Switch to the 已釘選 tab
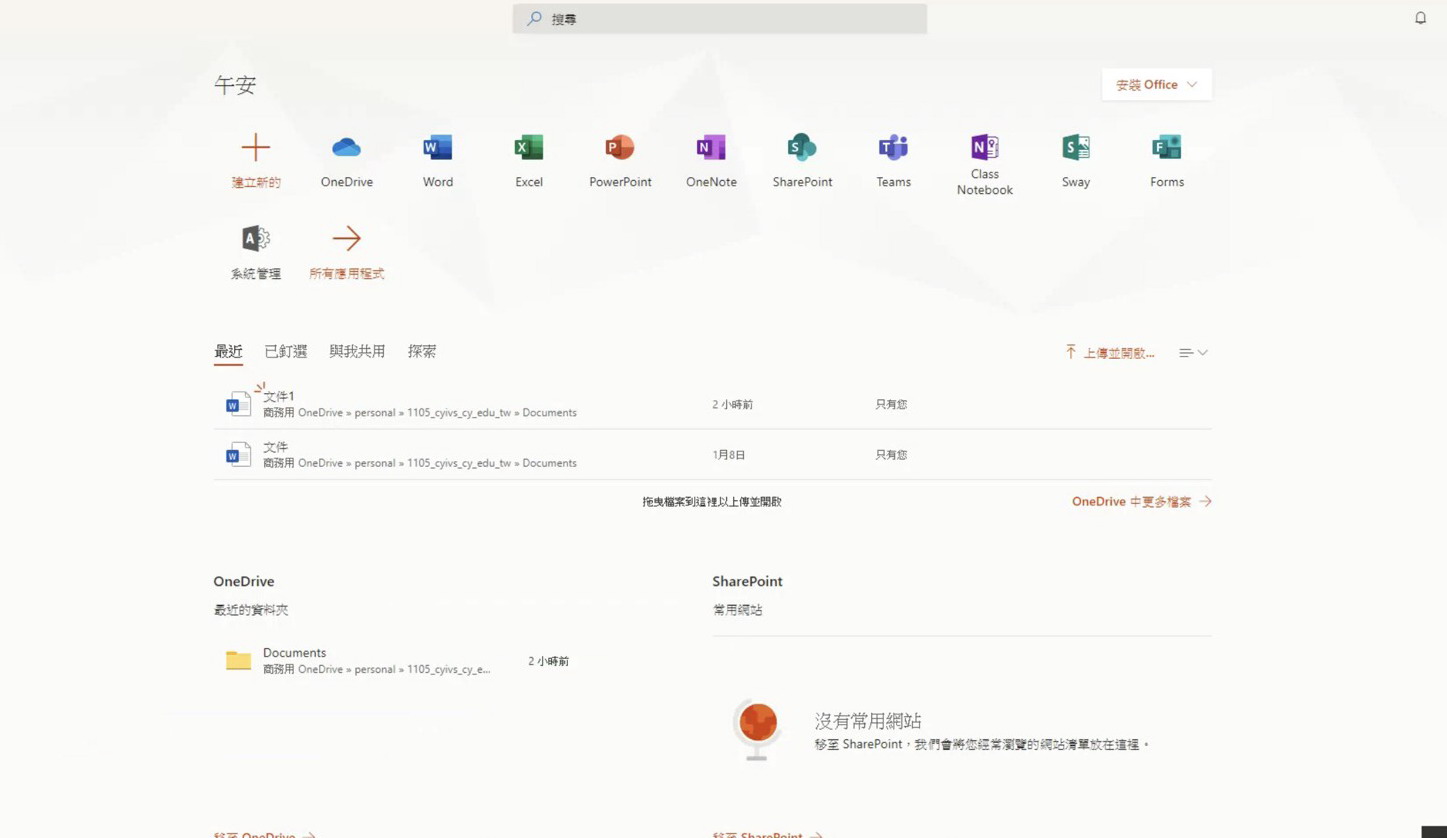The image size is (1447, 838). tap(286, 352)
